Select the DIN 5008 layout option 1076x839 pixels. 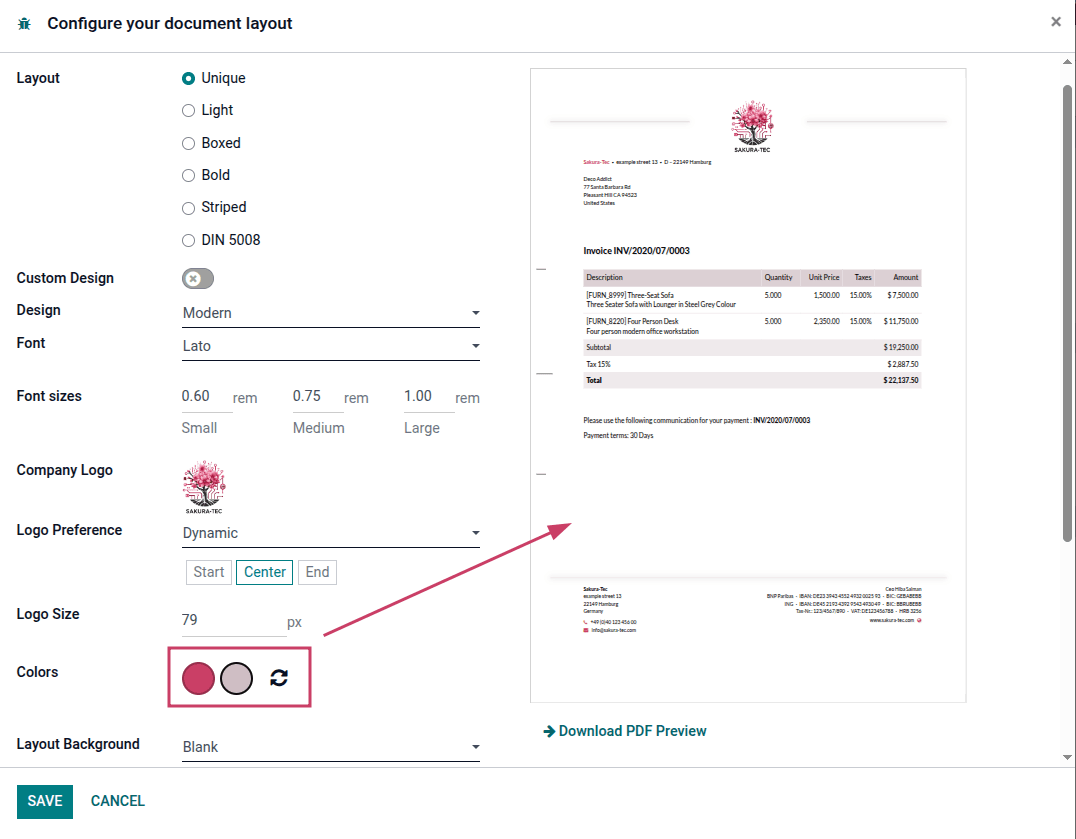[x=188, y=240]
